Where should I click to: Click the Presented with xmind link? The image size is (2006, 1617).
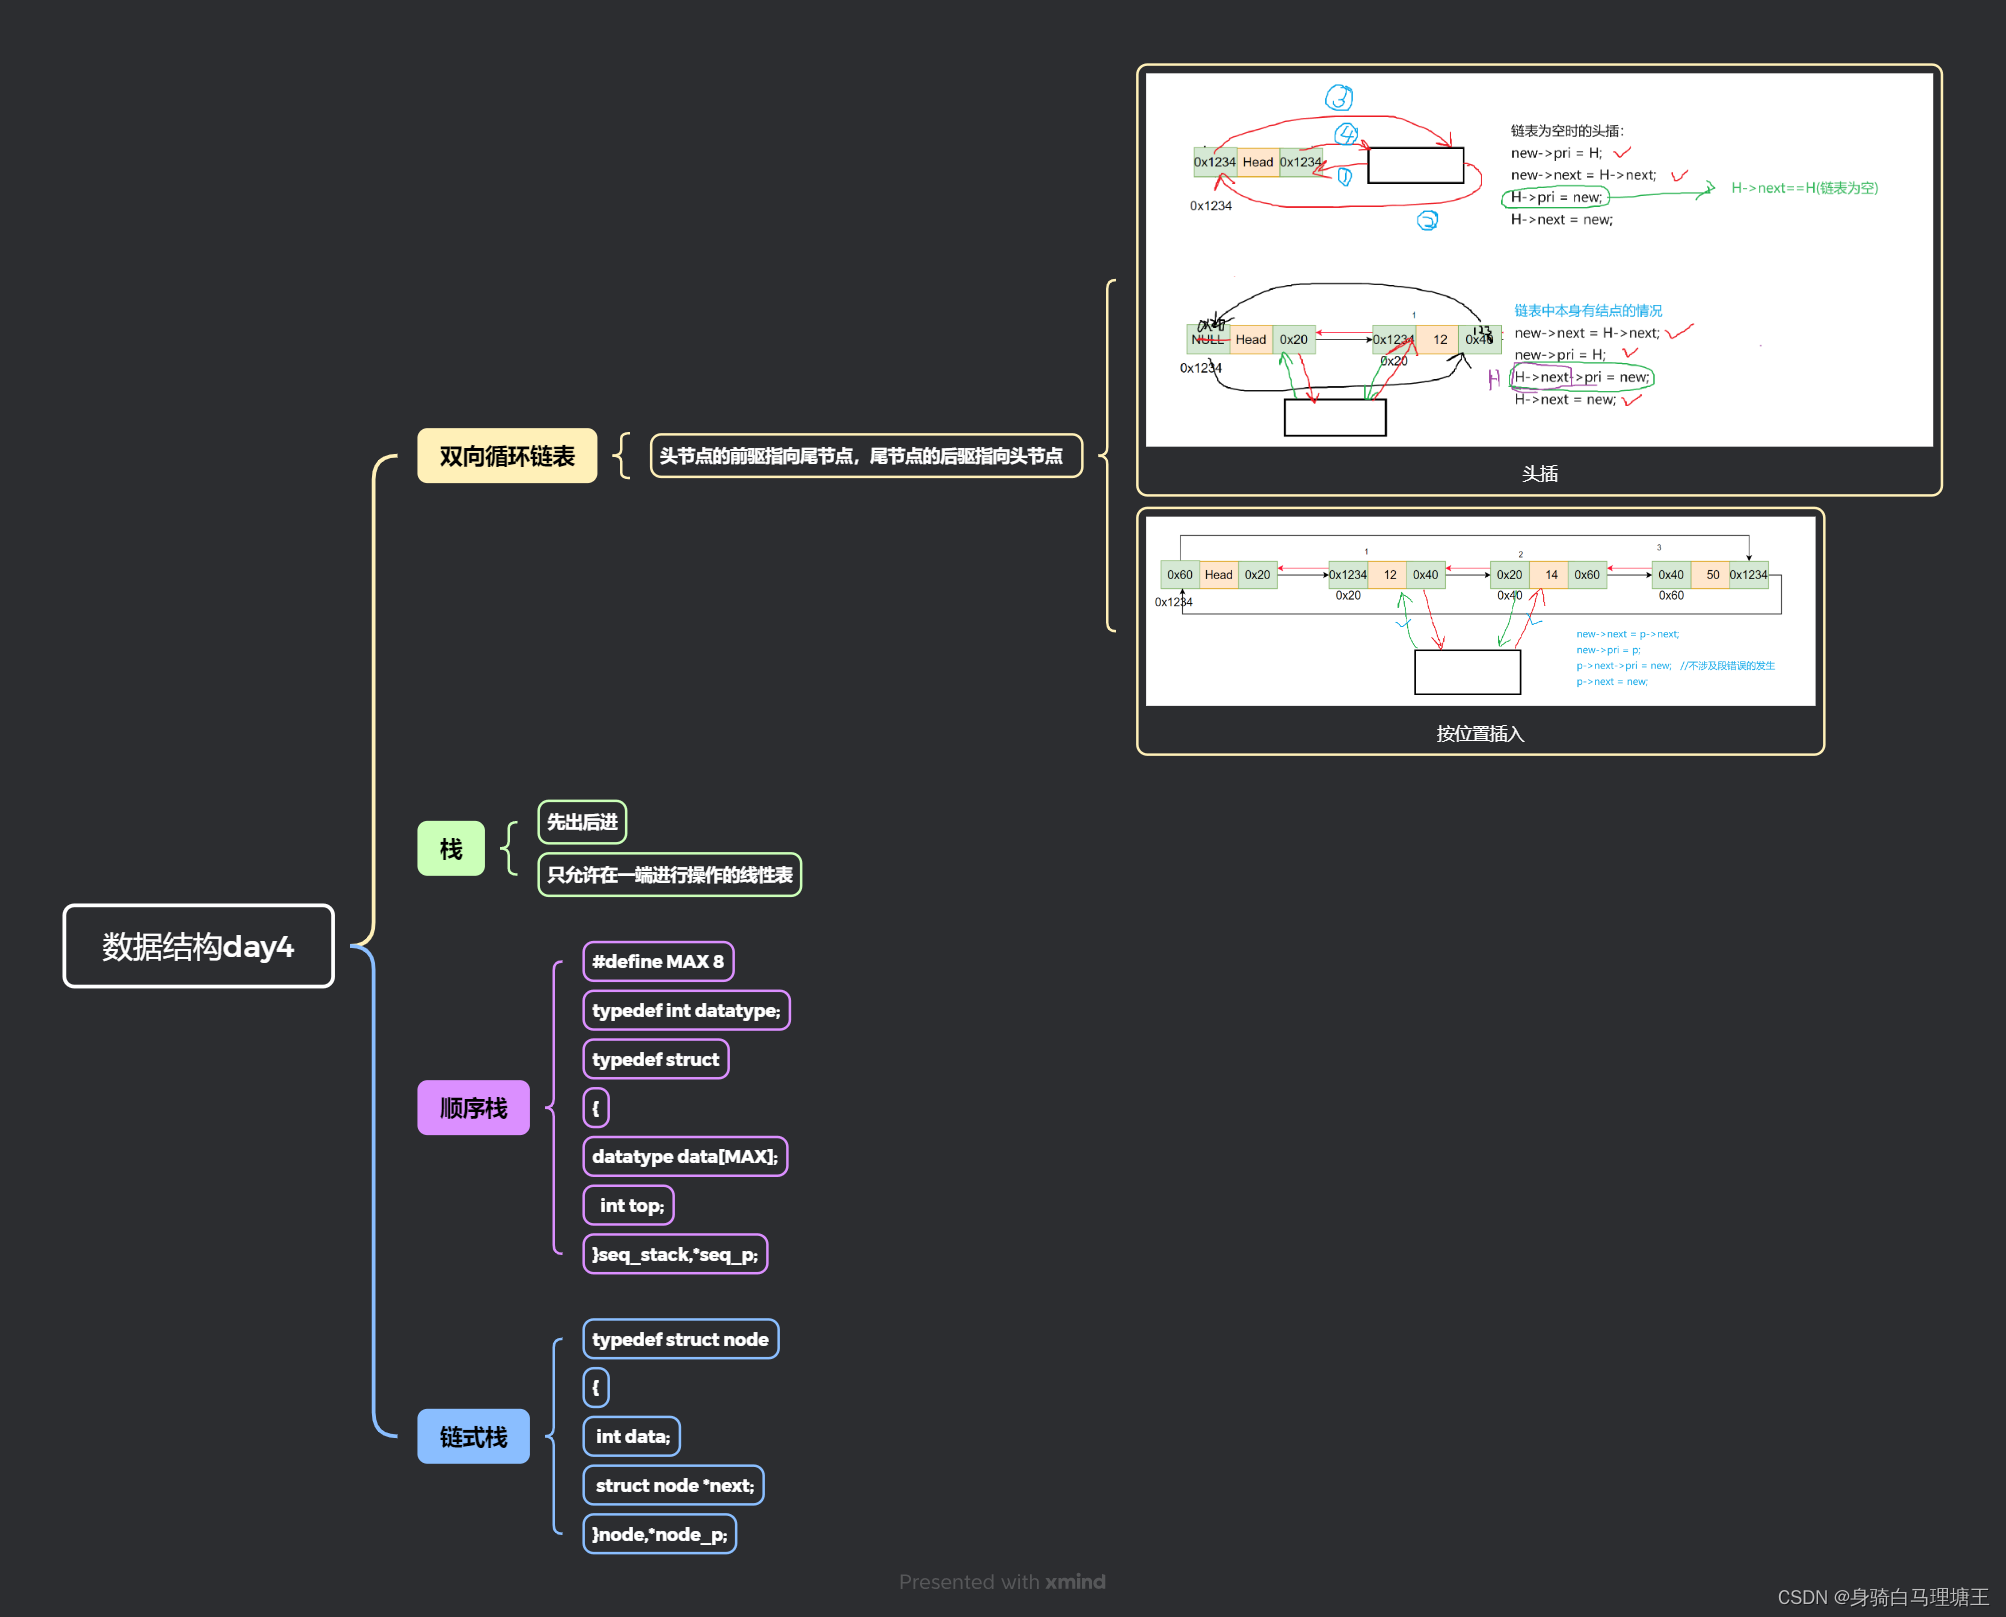(1002, 1581)
